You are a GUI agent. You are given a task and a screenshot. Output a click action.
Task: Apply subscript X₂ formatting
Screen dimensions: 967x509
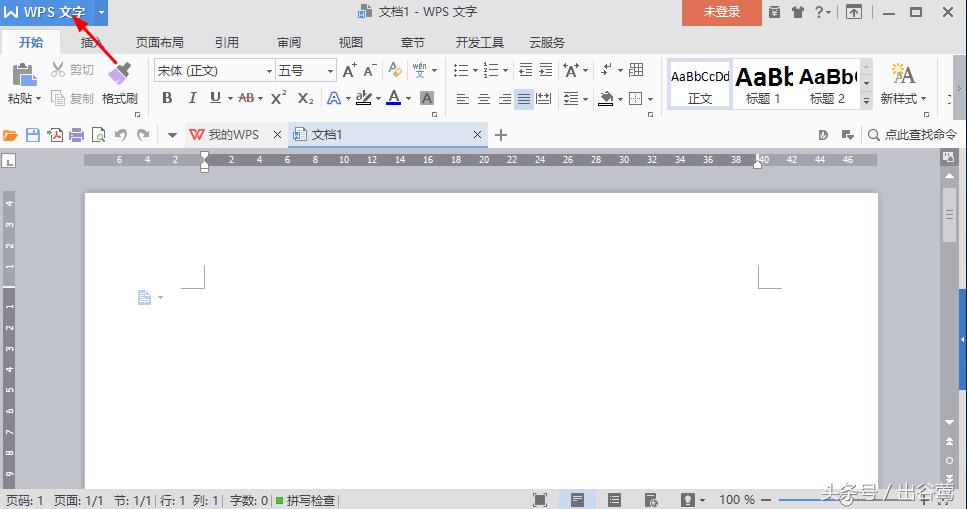pos(305,98)
